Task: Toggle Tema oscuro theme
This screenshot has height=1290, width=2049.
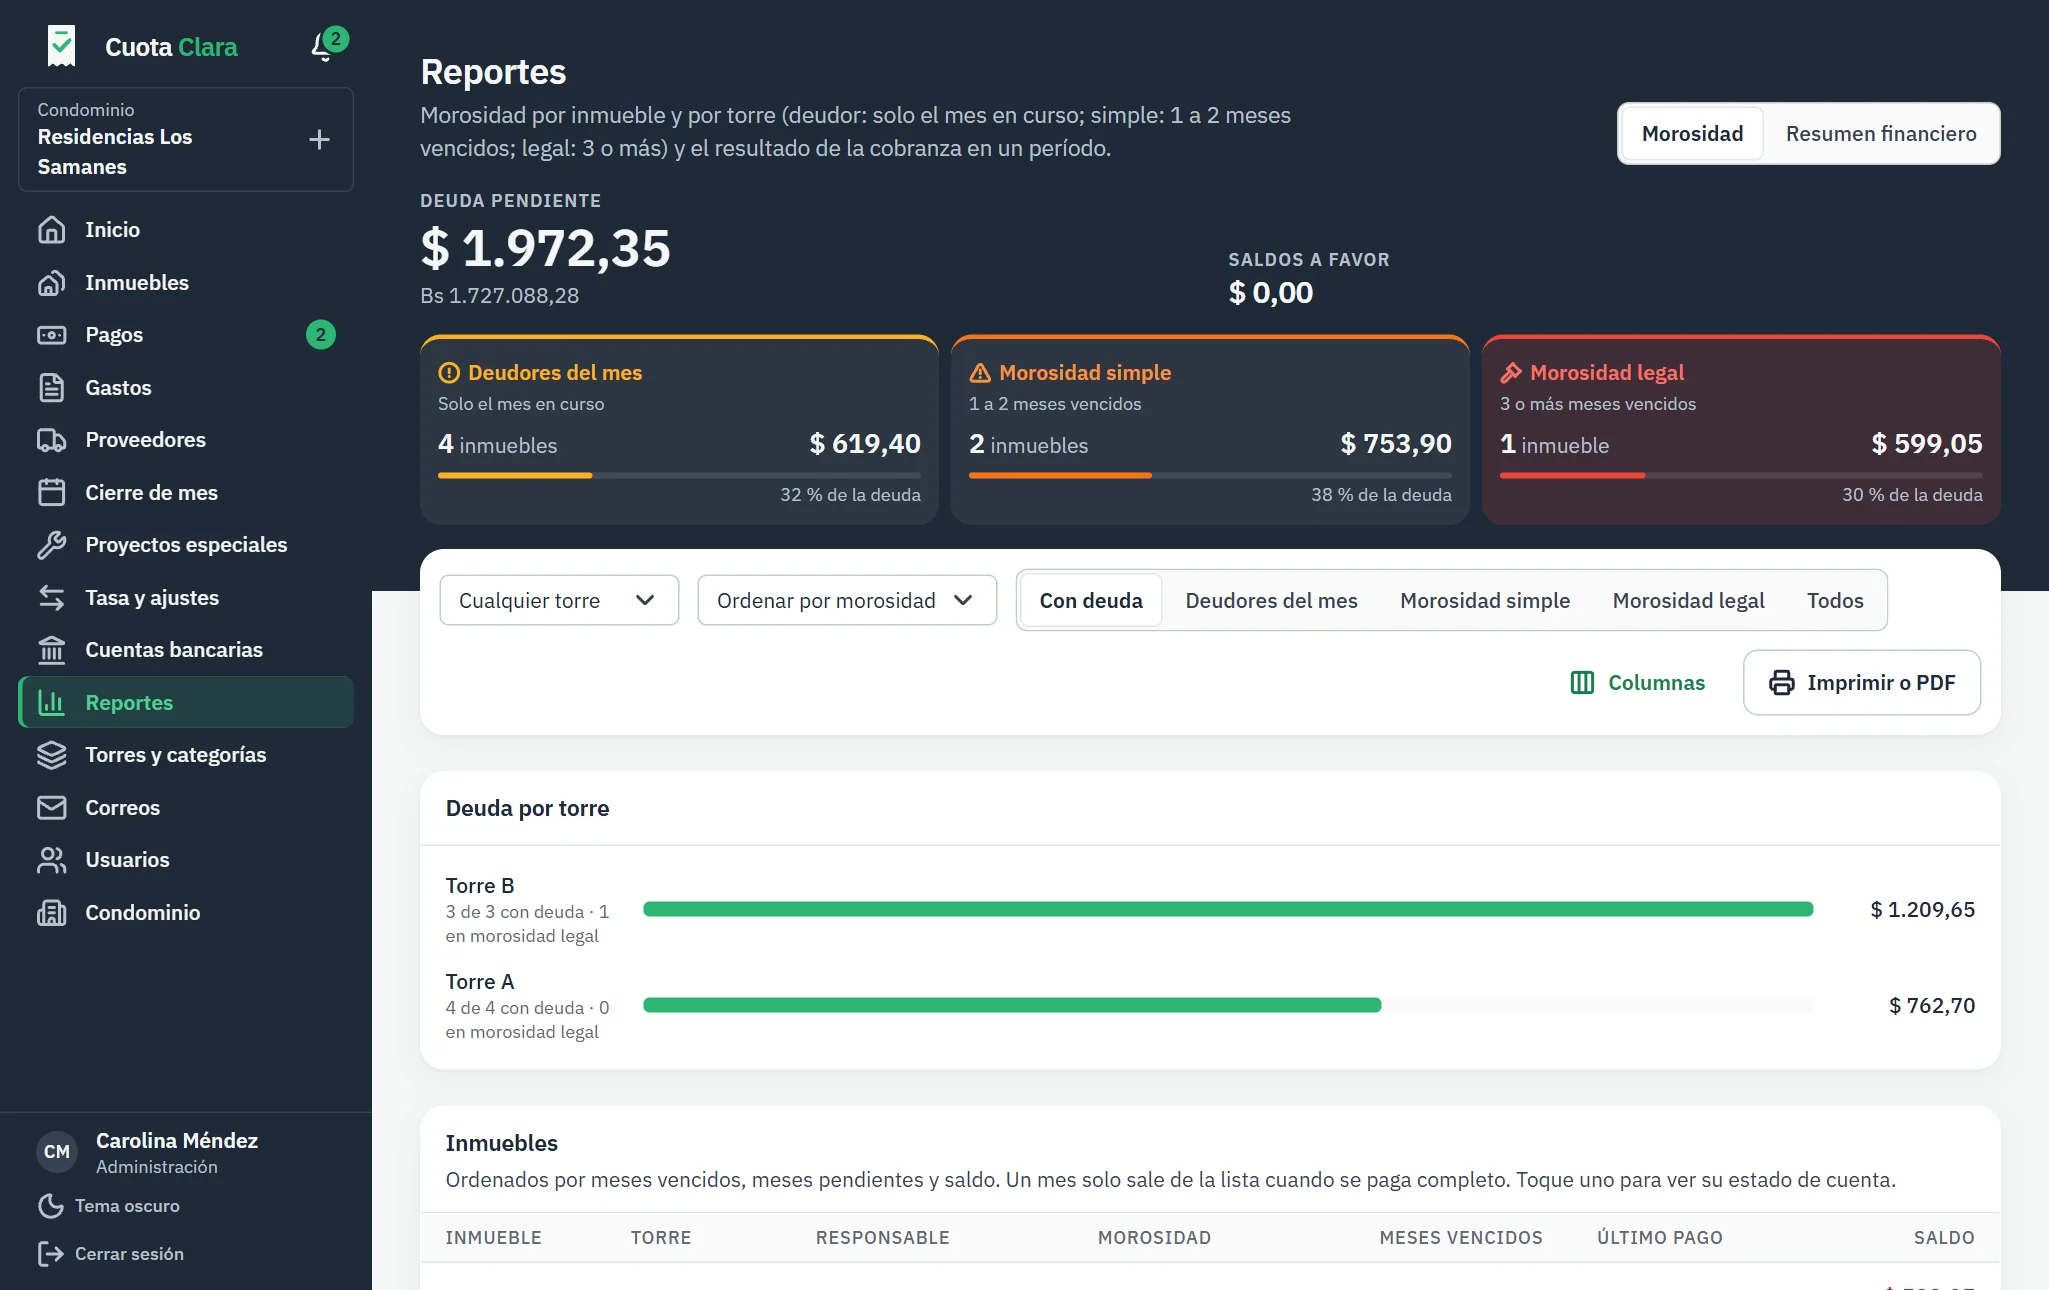Action: tap(109, 1206)
